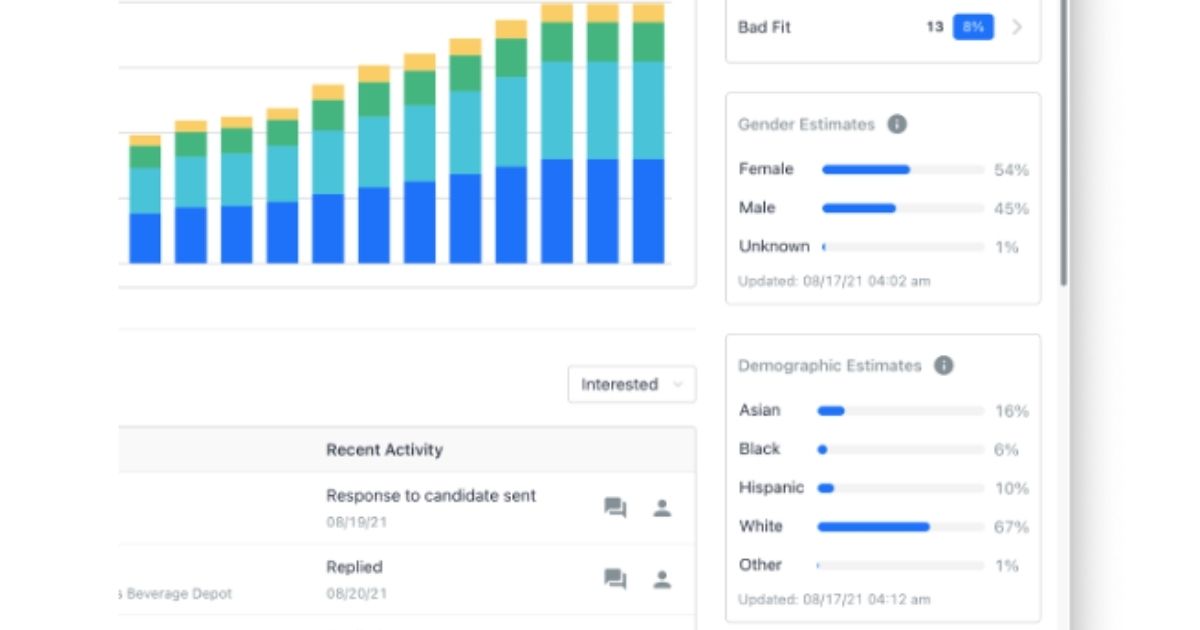Select the White demographic progress bar

(900, 527)
